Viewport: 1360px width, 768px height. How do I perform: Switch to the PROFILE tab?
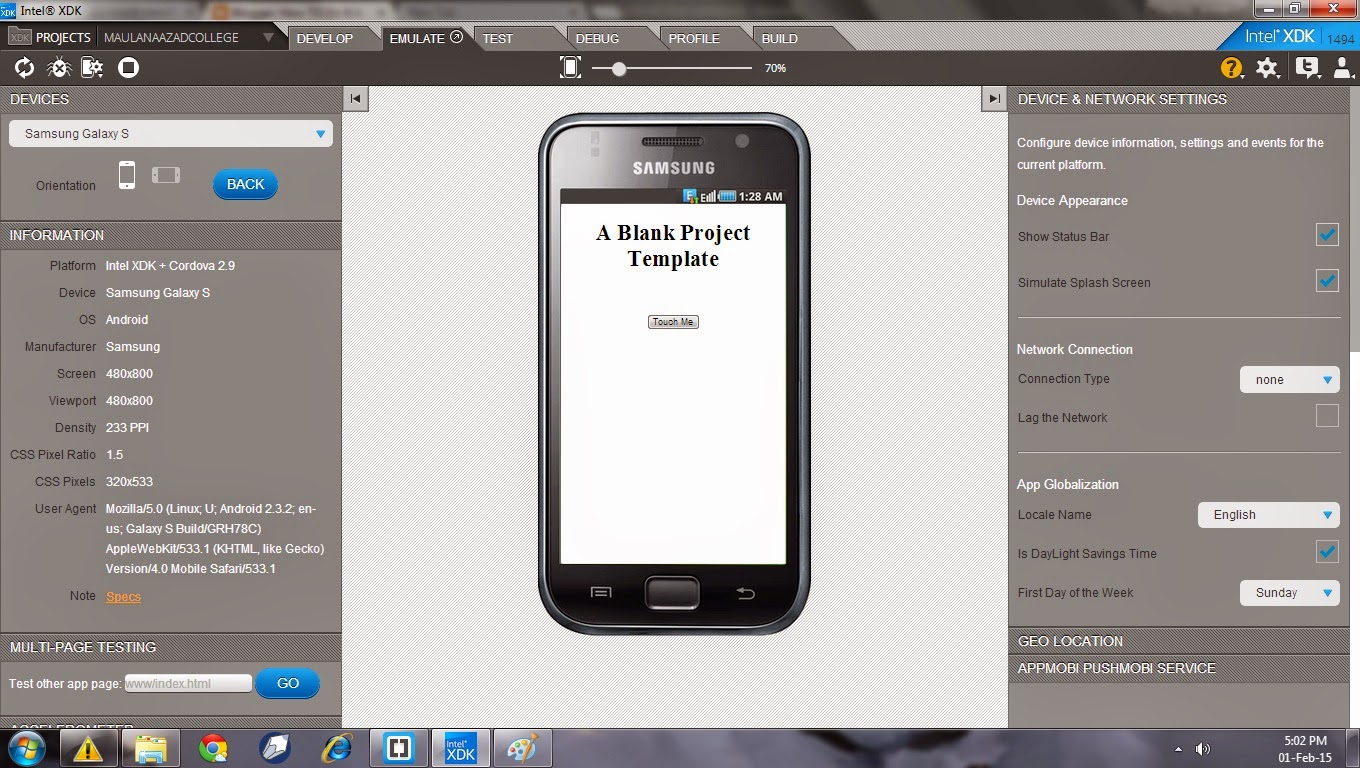[694, 38]
